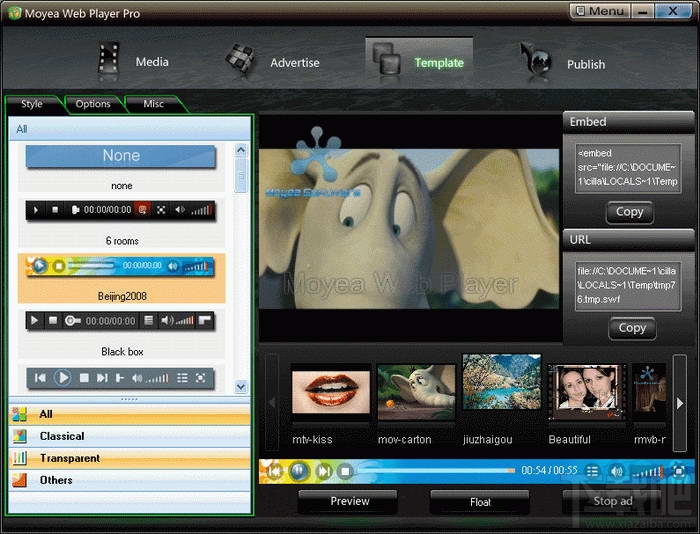Select the Classical category
Viewport: 700px width, 534px height.
pos(129,436)
